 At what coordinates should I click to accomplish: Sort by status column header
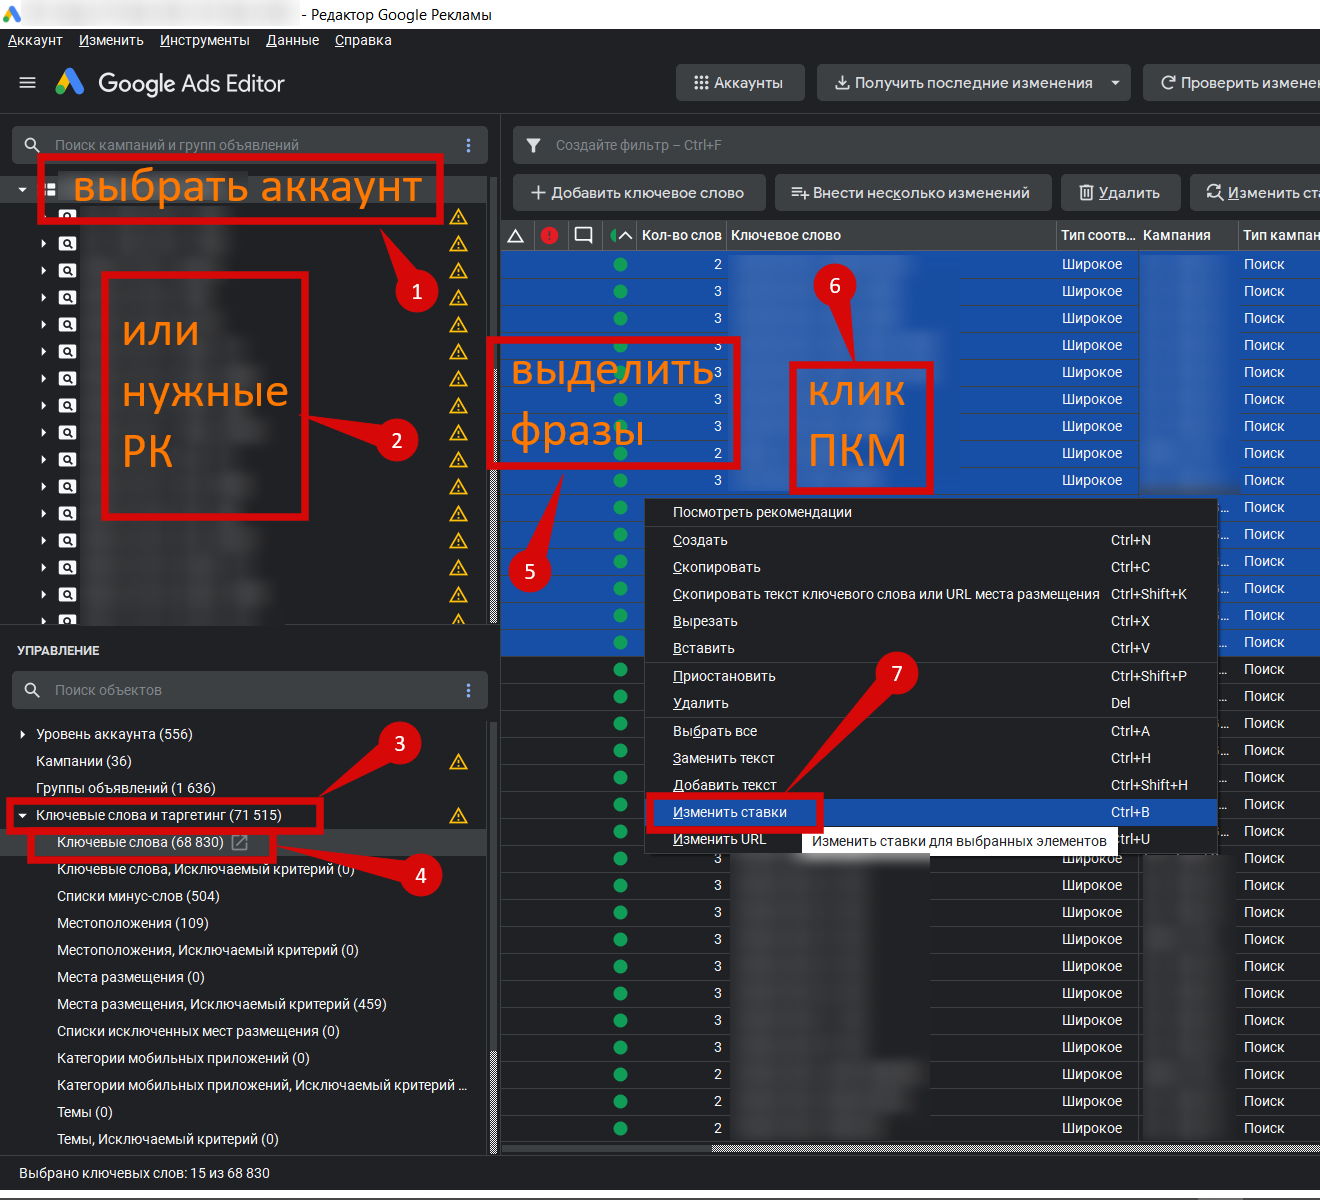(621, 236)
